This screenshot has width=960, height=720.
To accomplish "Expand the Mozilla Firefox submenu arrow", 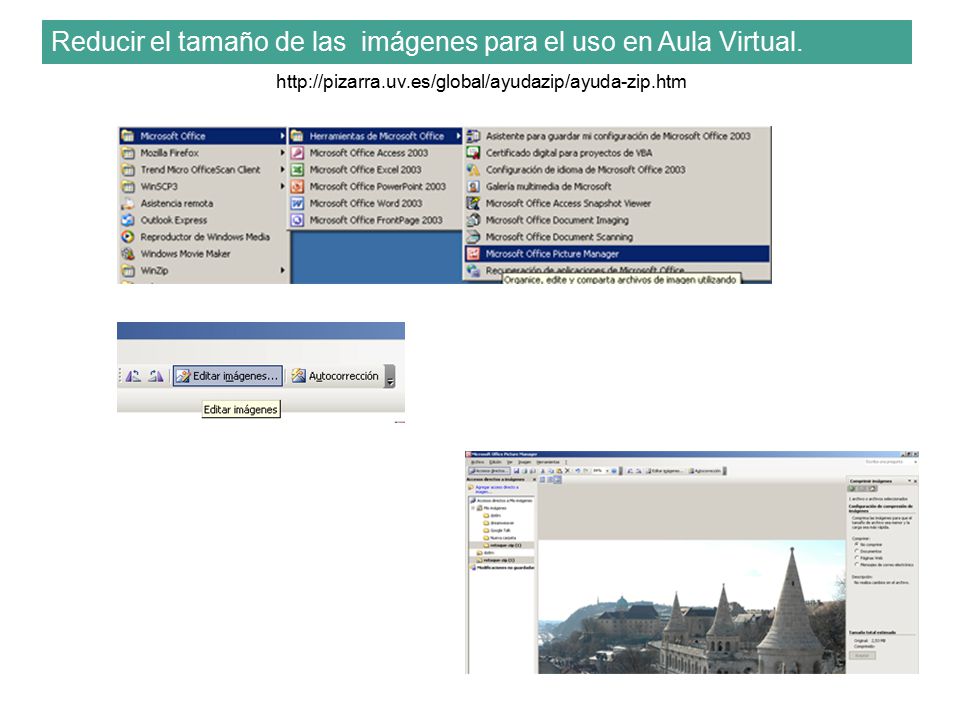I will tap(282, 153).
